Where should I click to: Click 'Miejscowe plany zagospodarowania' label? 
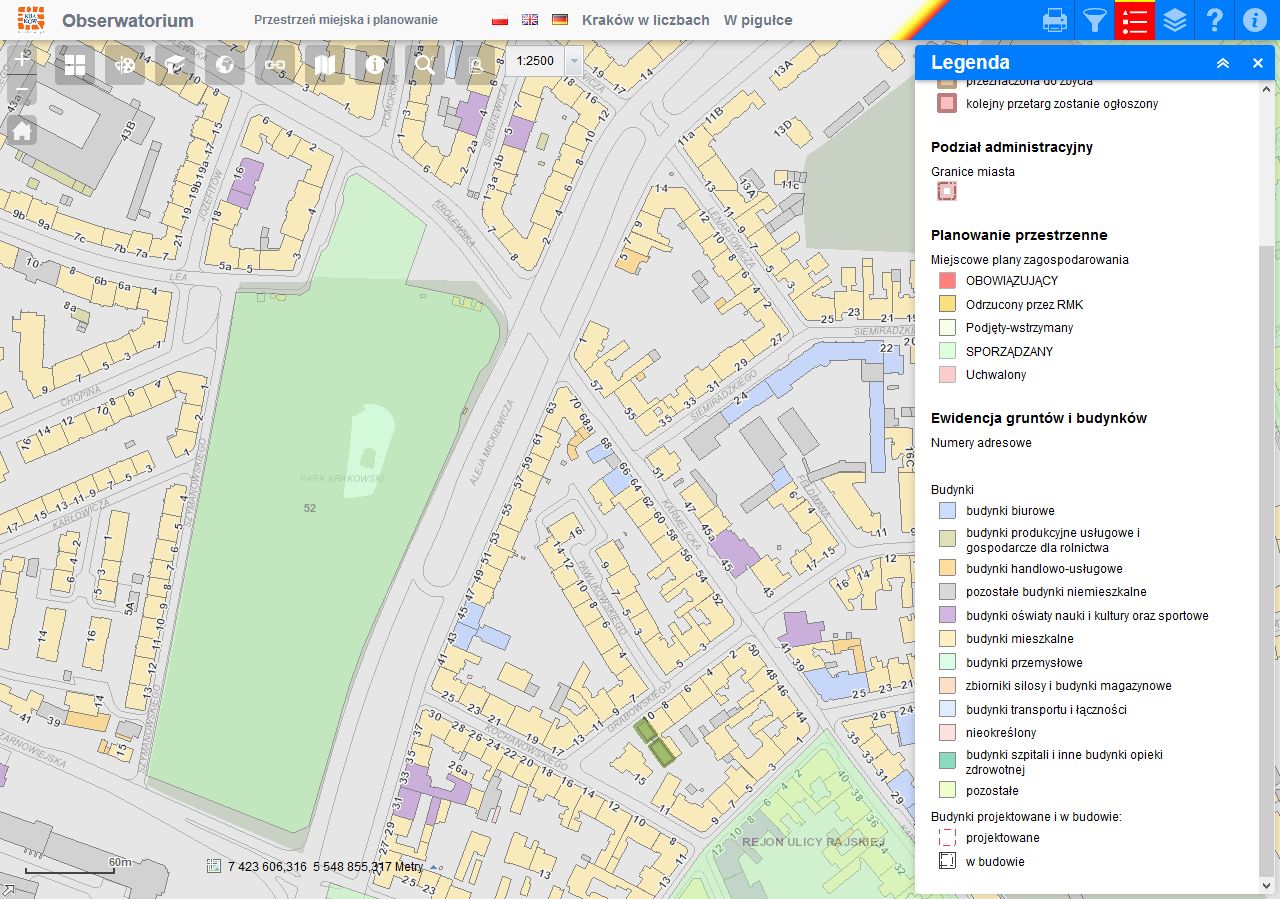coord(1030,259)
